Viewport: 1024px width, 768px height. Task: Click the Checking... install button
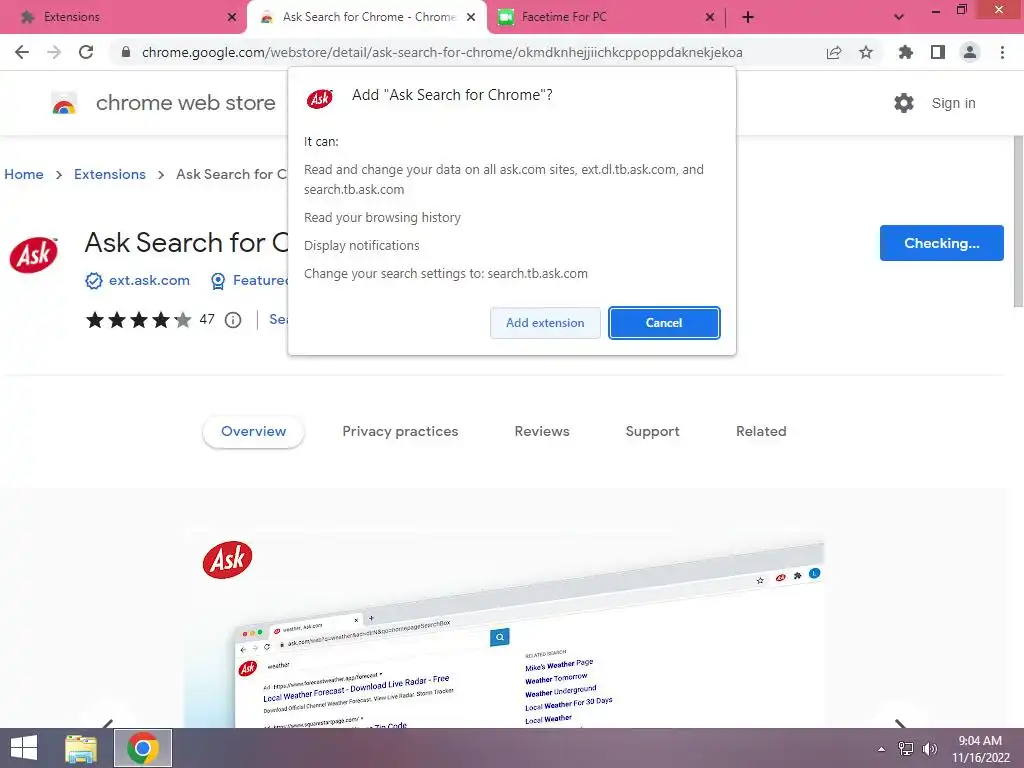[941, 243]
